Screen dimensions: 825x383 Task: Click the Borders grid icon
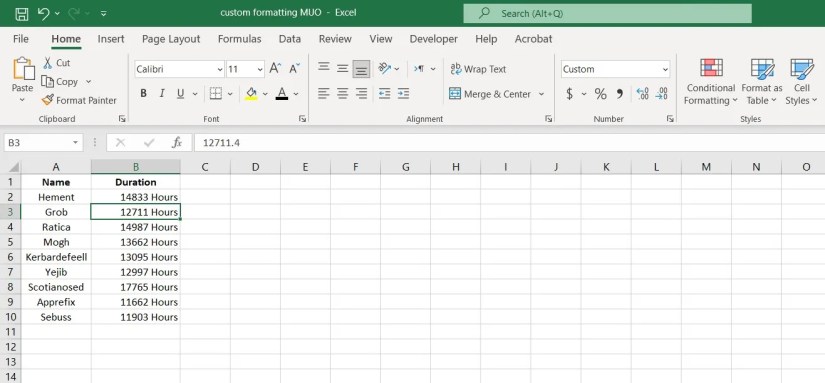point(216,94)
